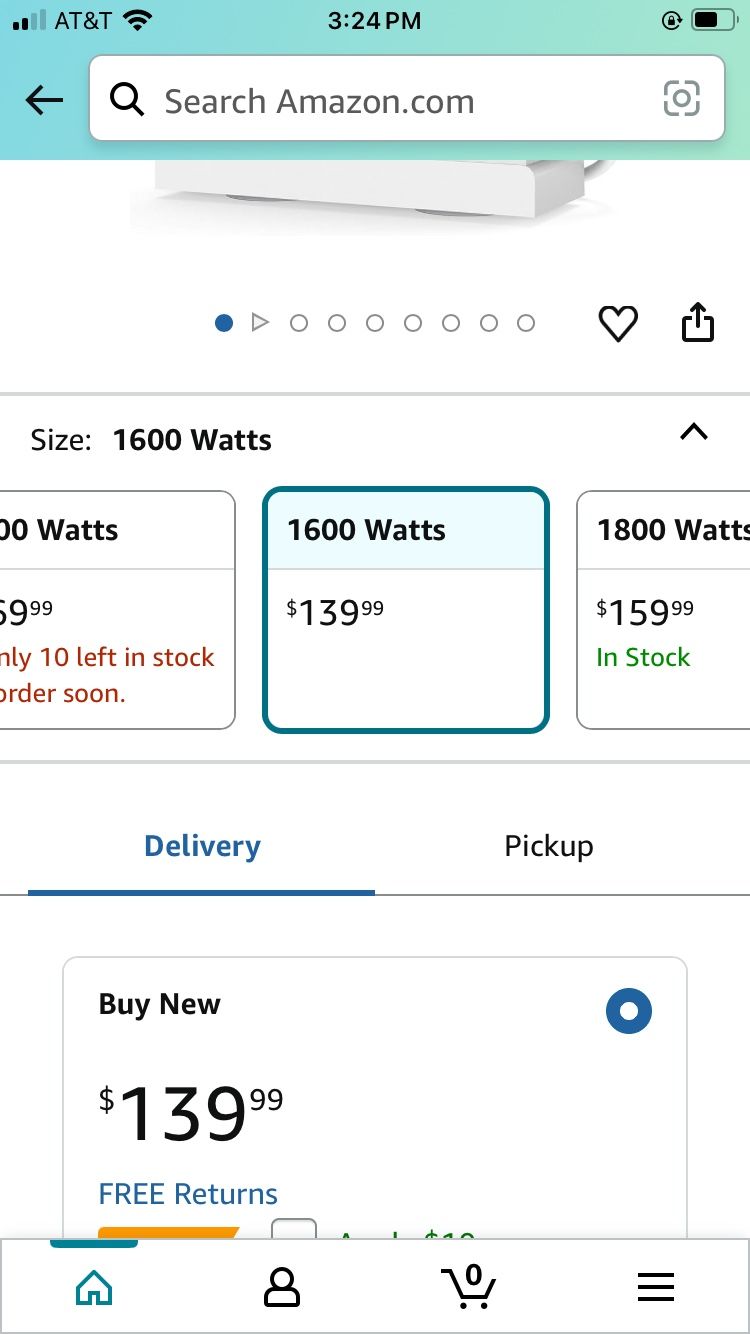Switch to the Delivery tab
Viewport: 750px width, 1334px height.
(x=202, y=846)
